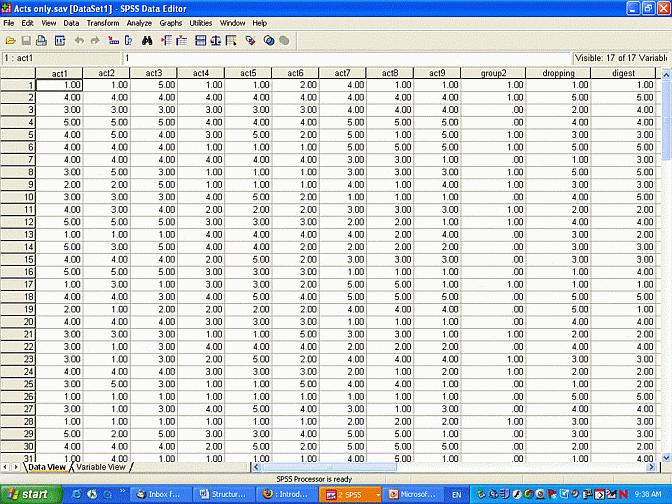
Task: Click the Go to Case icon
Action: (114, 41)
